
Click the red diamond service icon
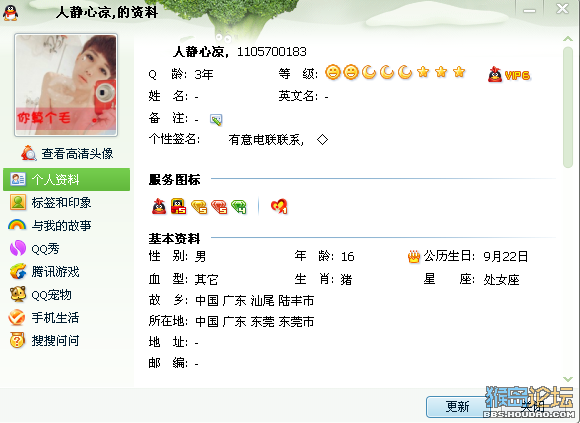(x=219, y=207)
